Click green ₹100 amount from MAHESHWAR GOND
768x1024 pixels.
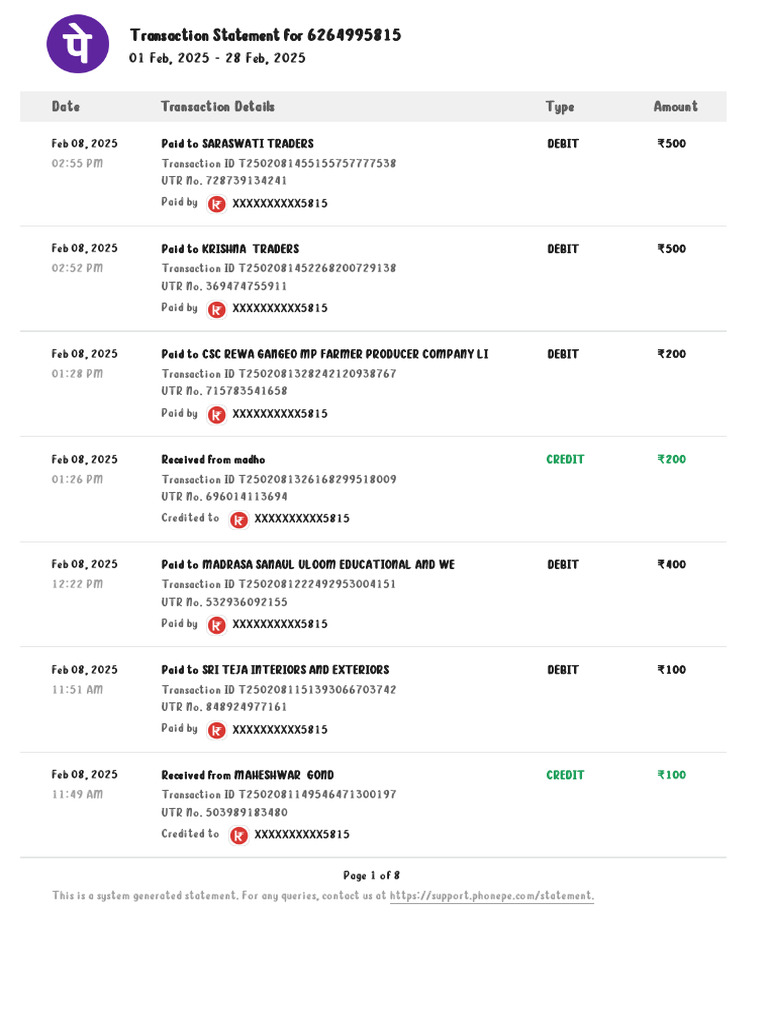pos(672,775)
